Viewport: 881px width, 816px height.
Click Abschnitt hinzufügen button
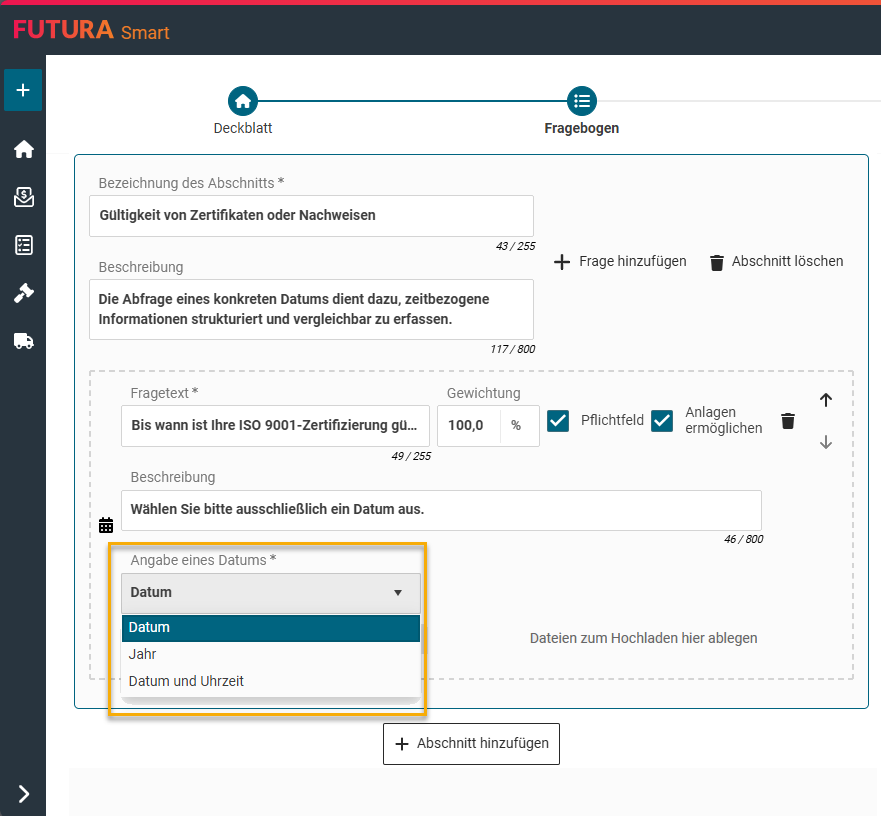point(471,744)
